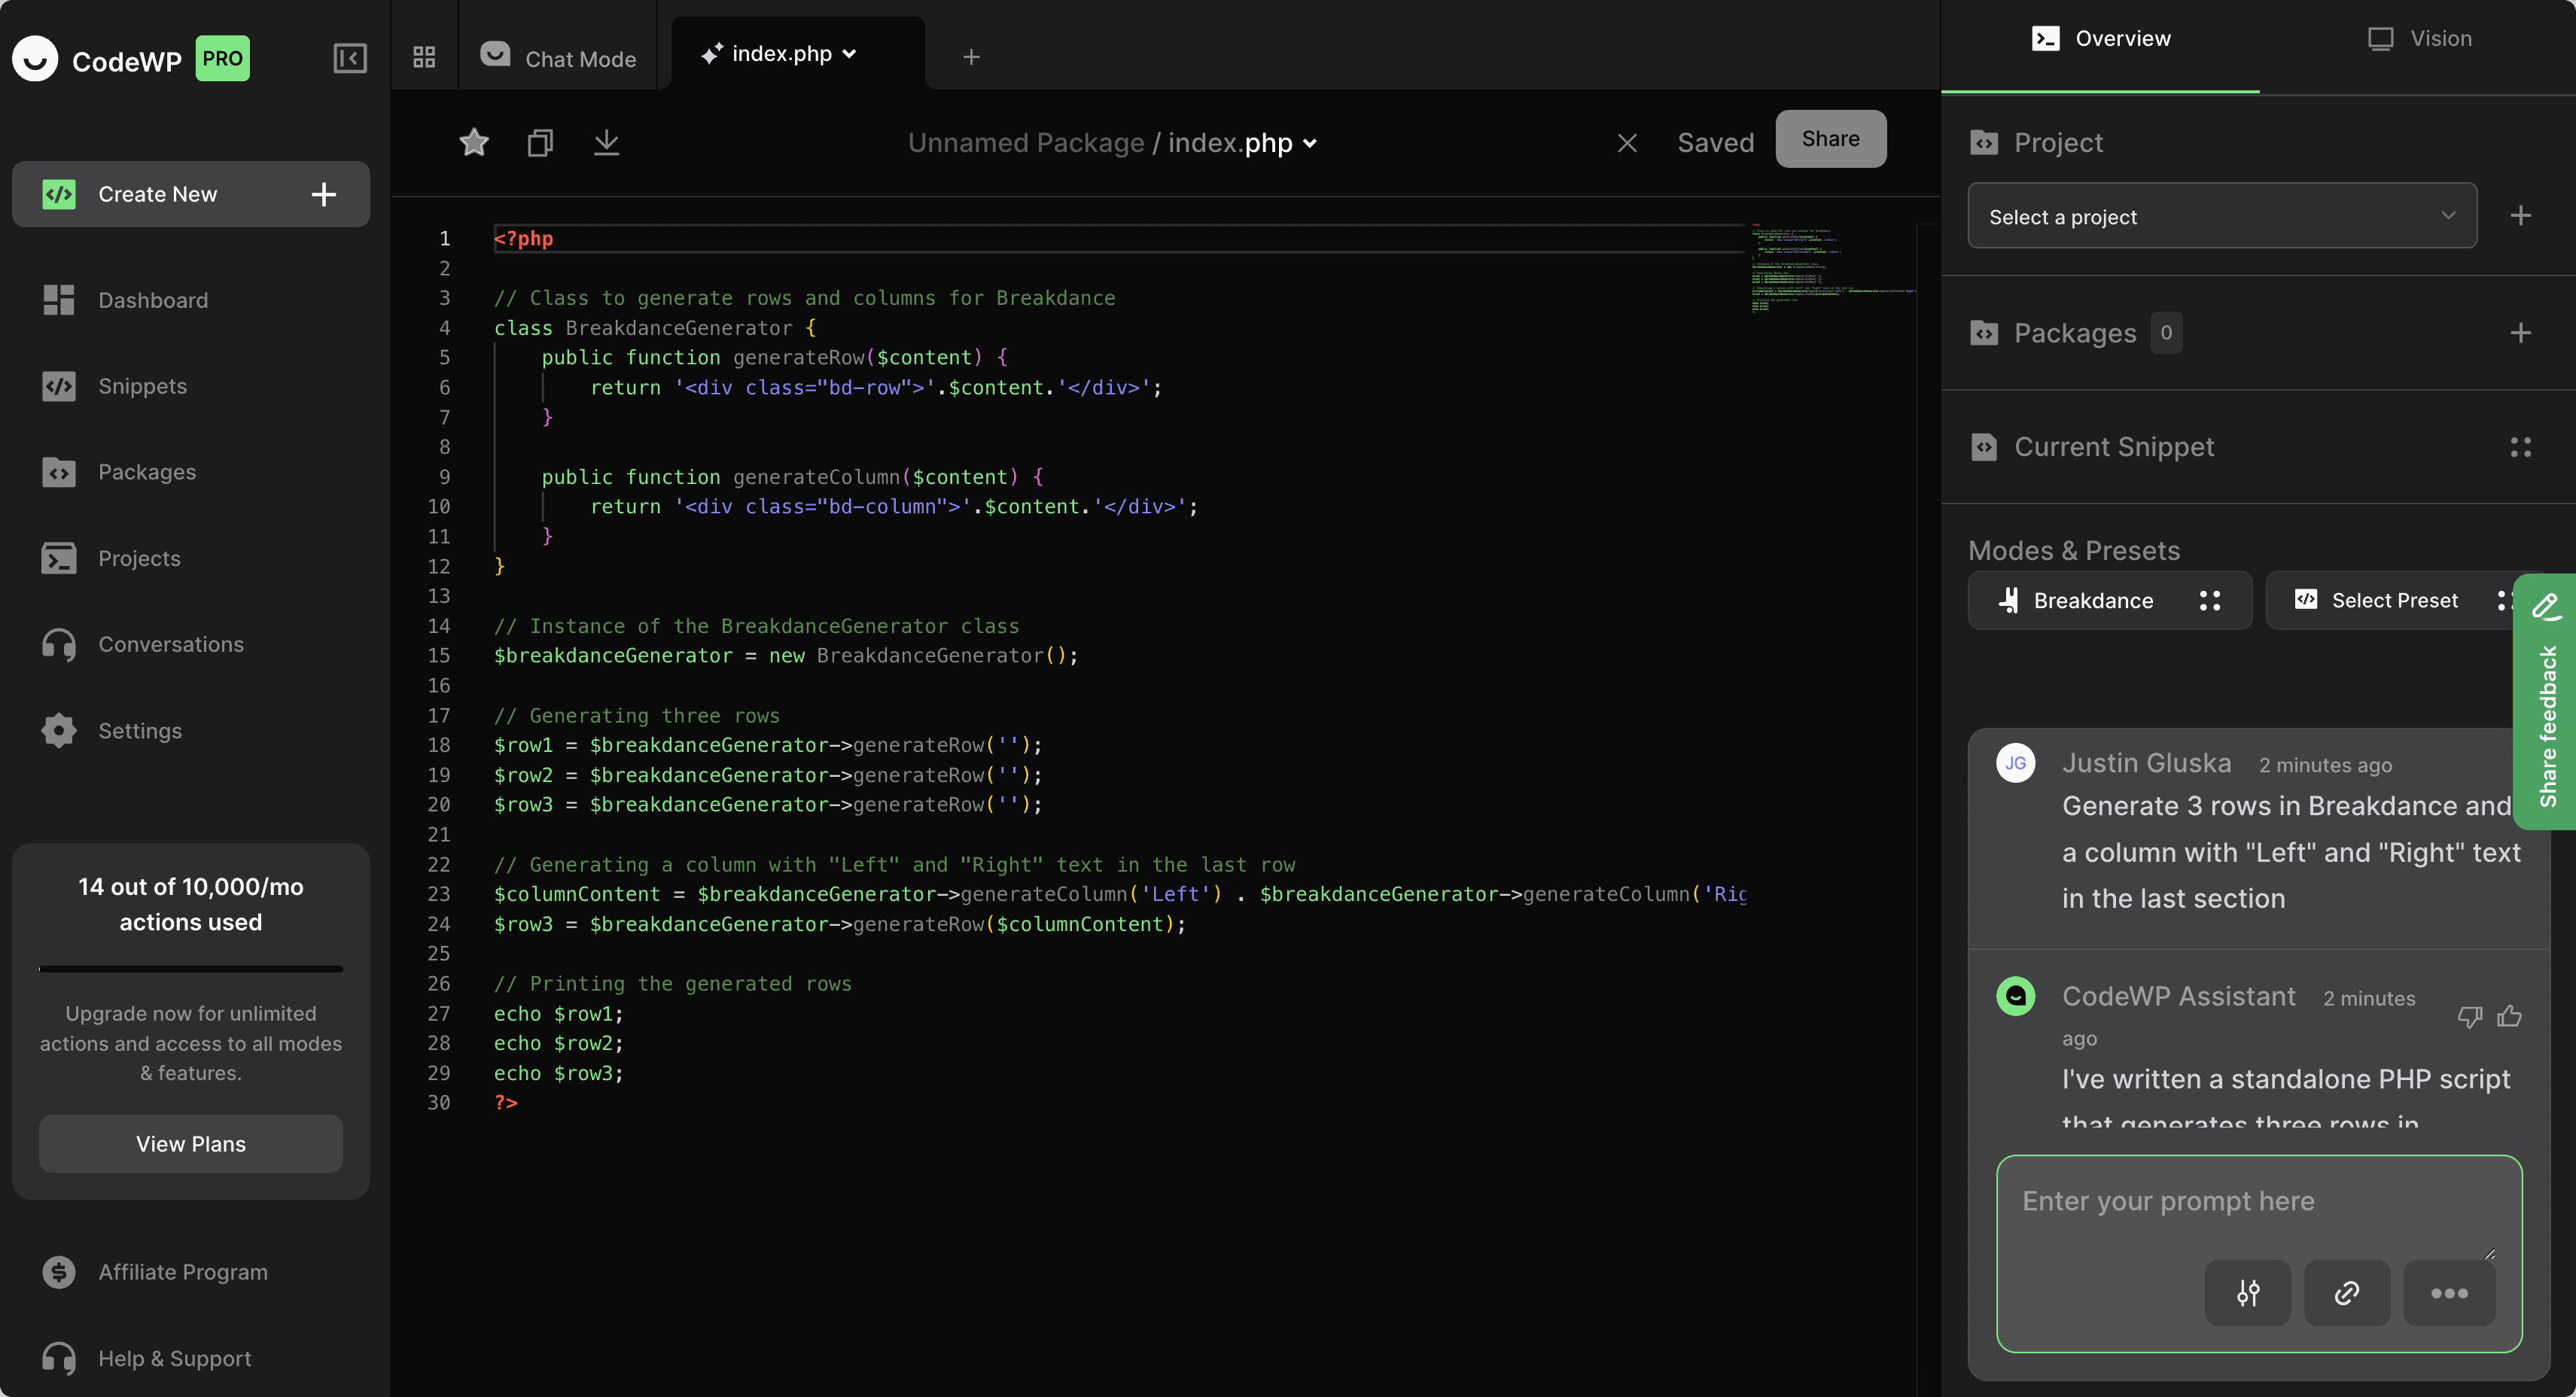Click the actions usage progress bar
This screenshot has height=1397, width=2576.
pyautogui.click(x=191, y=969)
